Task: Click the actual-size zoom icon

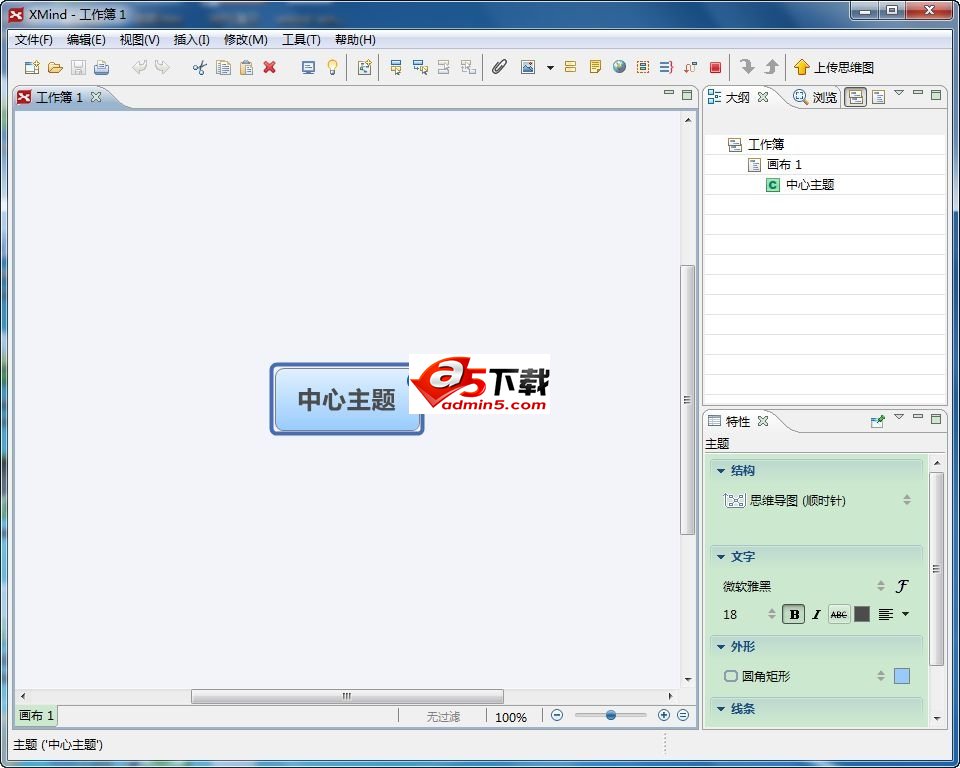Action: [x=683, y=715]
